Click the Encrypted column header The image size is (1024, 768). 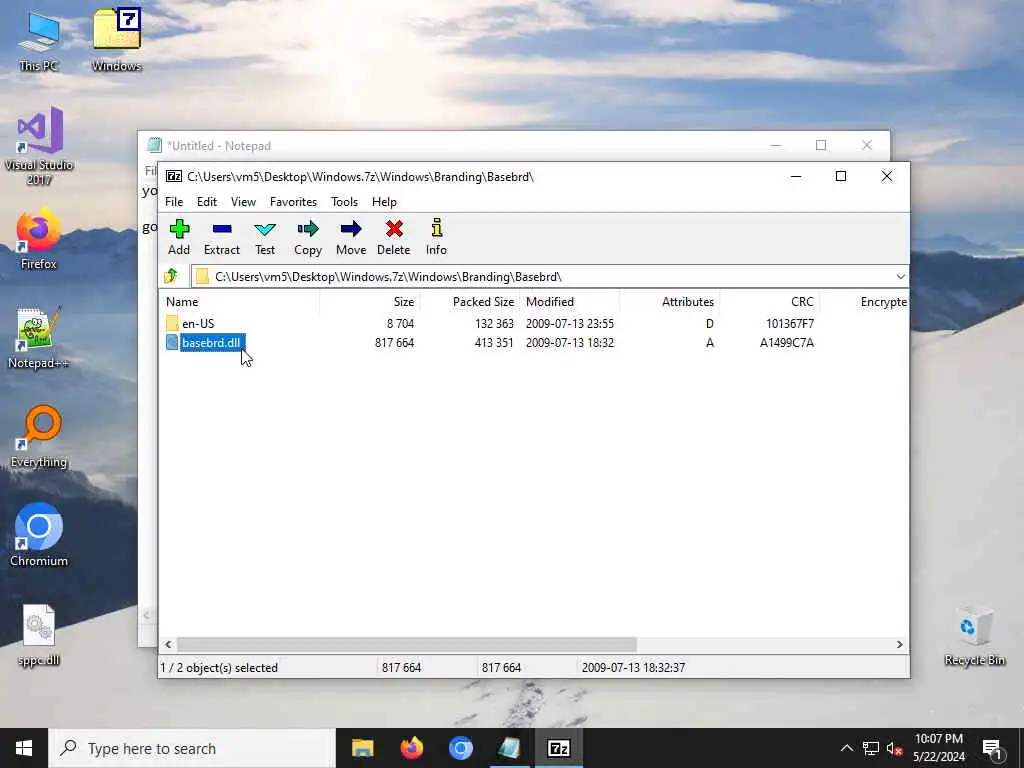pyautogui.click(x=864, y=302)
